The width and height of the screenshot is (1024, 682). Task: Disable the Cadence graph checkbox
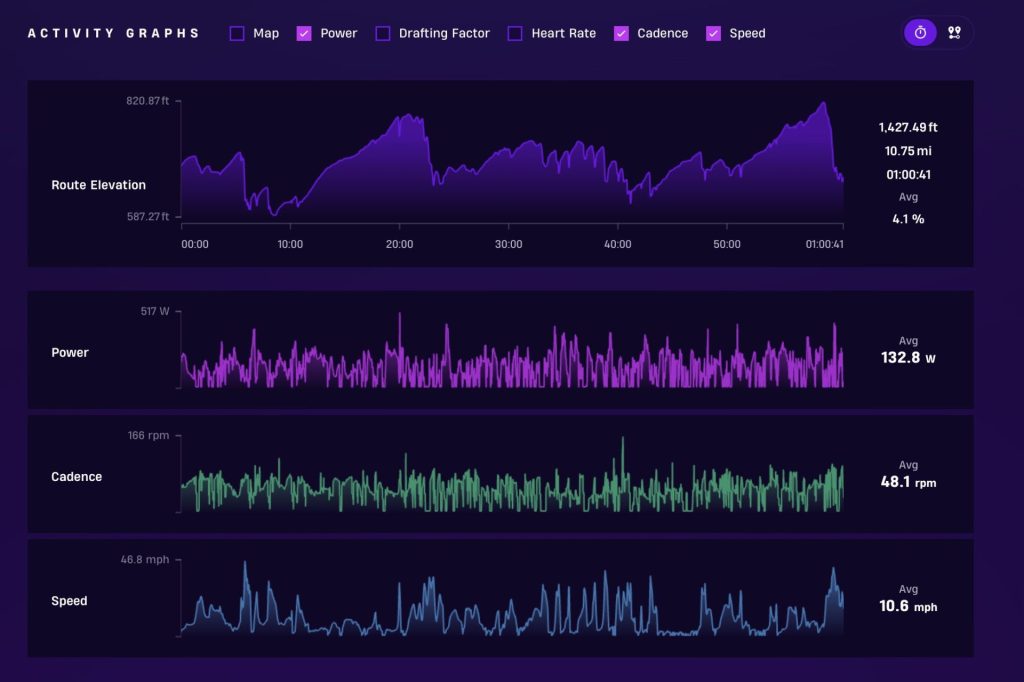pos(621,33)
